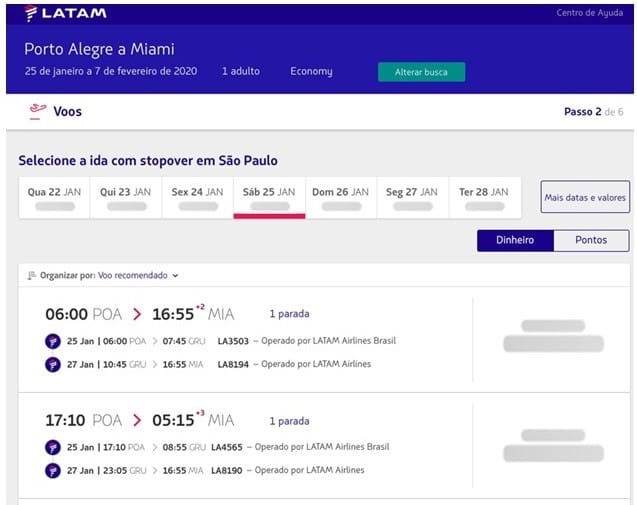Expand the 1 parada details of 17:10 flight
The height and width of the screenshot is (505, 637).
point(289,420)
